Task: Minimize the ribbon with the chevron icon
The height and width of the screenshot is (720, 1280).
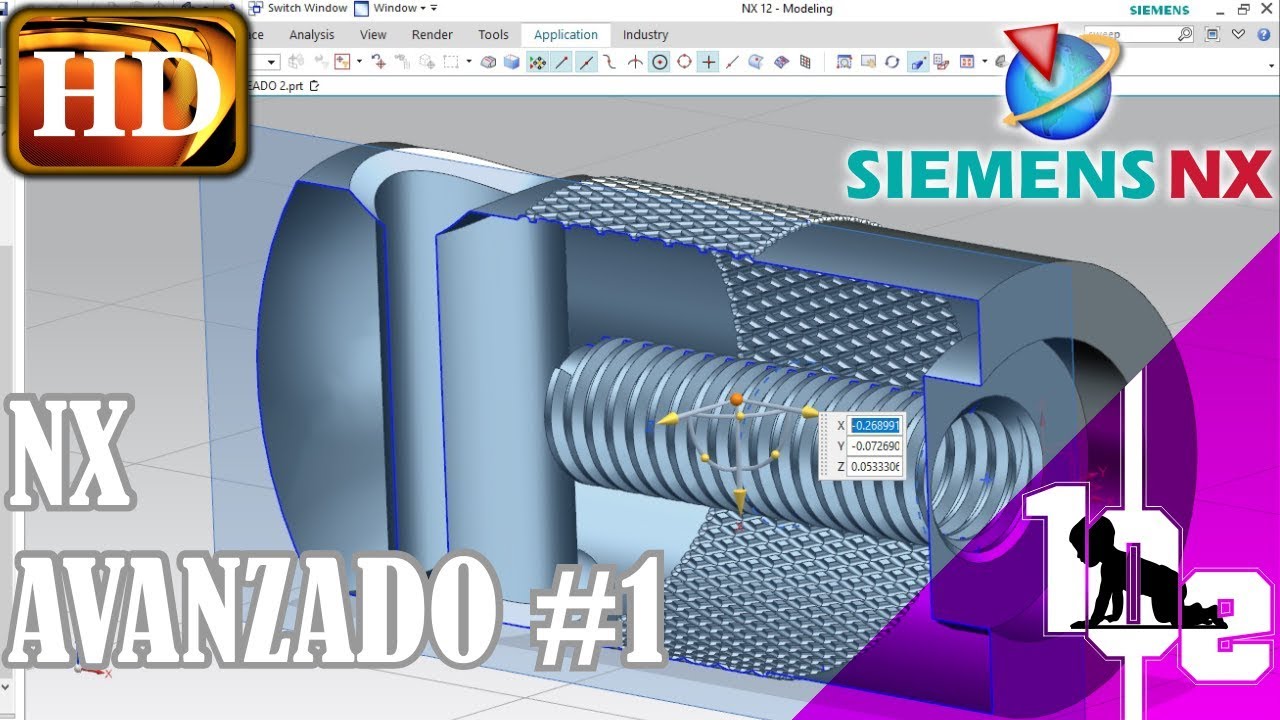Action: click(1238, 34)
